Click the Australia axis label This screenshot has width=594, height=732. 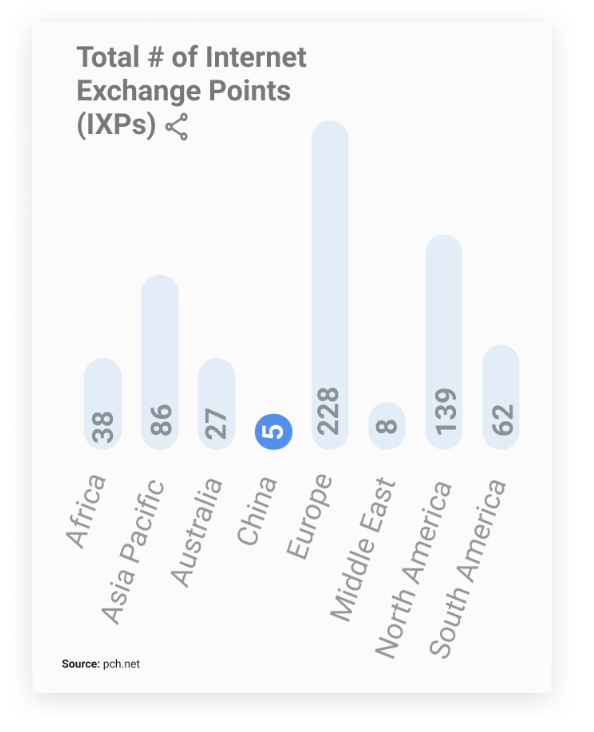coord(196,531)
